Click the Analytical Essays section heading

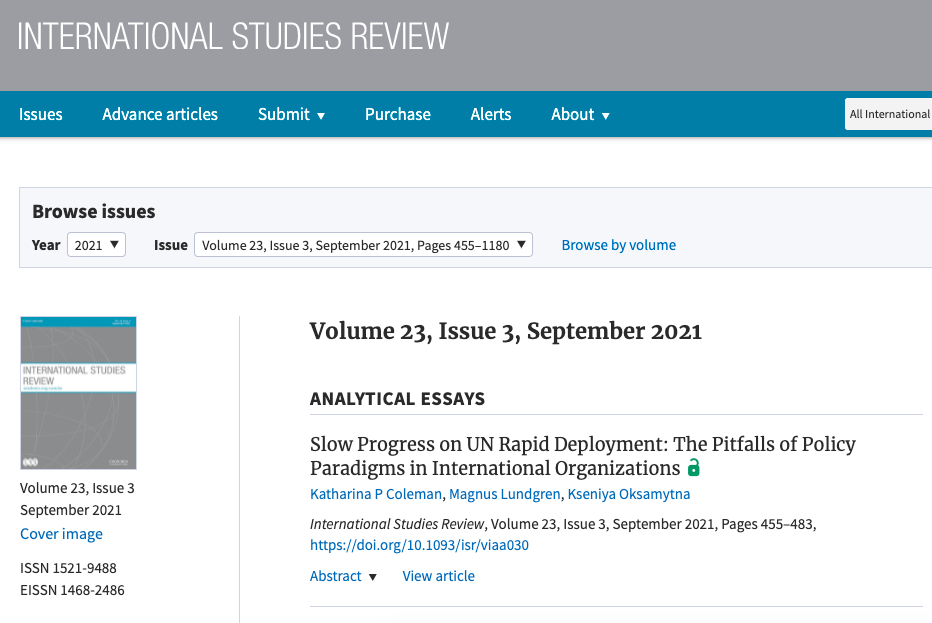pyautogui.click(x=397, y=398)
